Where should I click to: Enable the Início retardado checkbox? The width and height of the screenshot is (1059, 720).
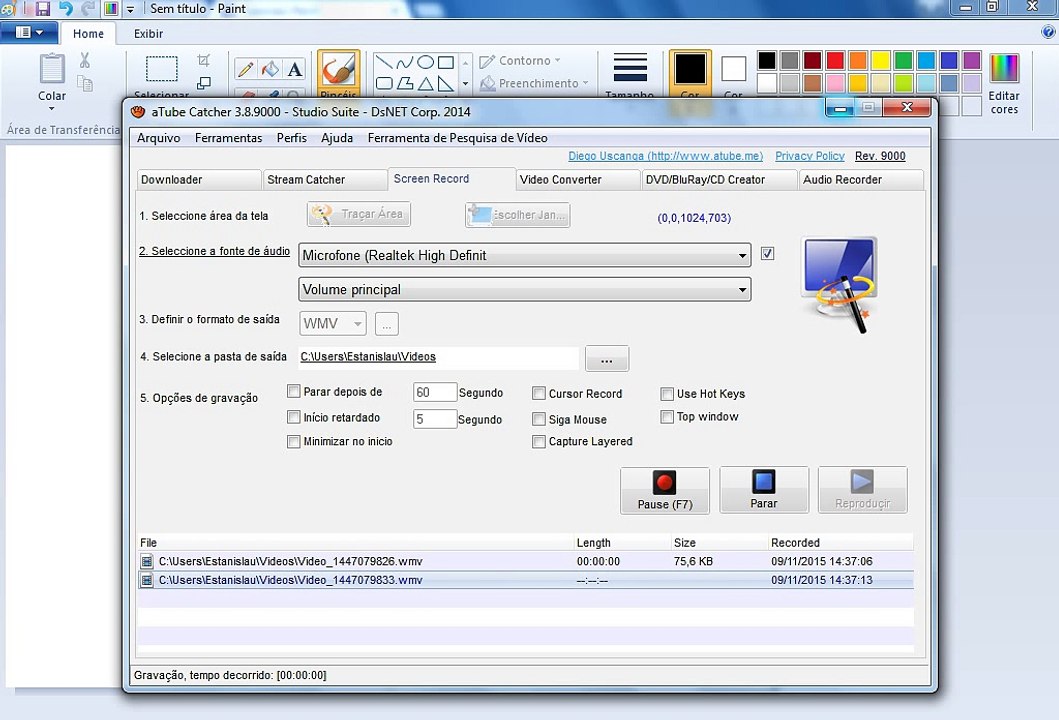coord(293,417)
